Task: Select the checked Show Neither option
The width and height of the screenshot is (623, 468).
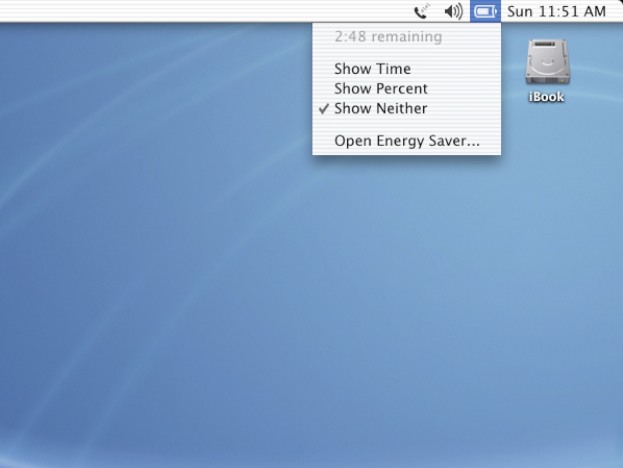Action: pos(406,108)
